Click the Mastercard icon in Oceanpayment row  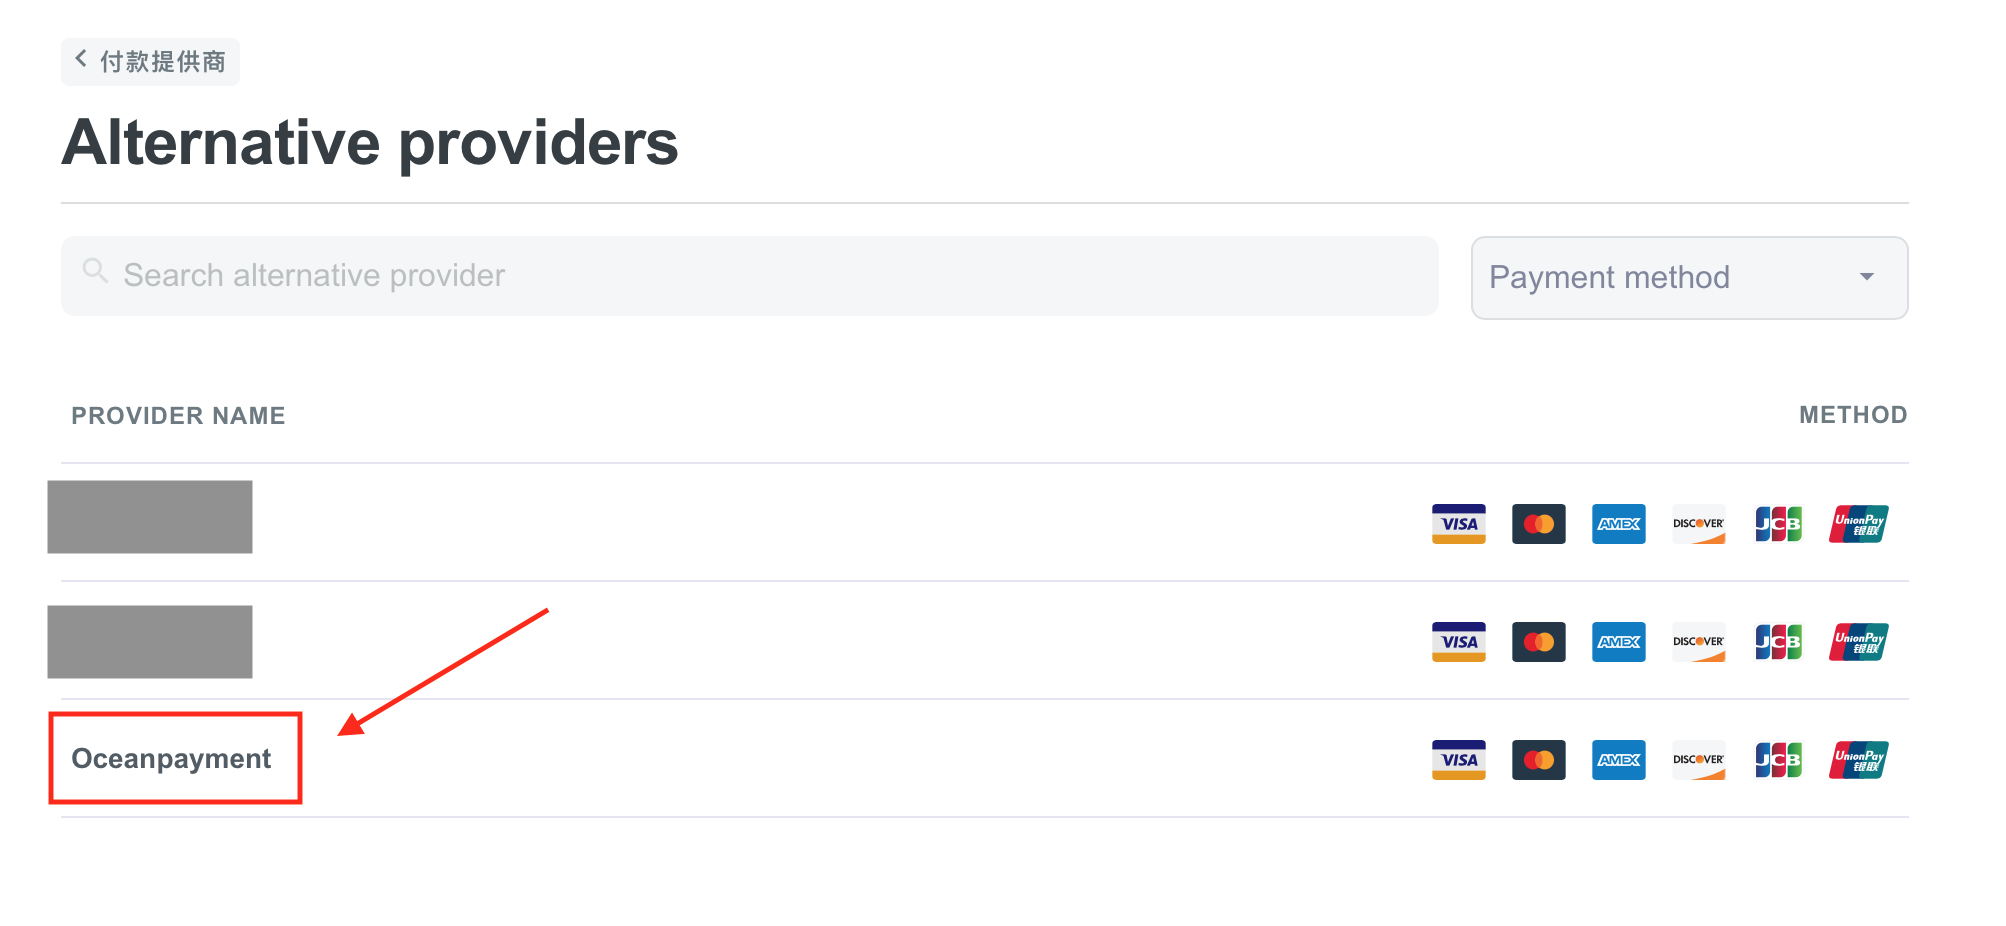pyautogui.click(x=1538, y=760)
